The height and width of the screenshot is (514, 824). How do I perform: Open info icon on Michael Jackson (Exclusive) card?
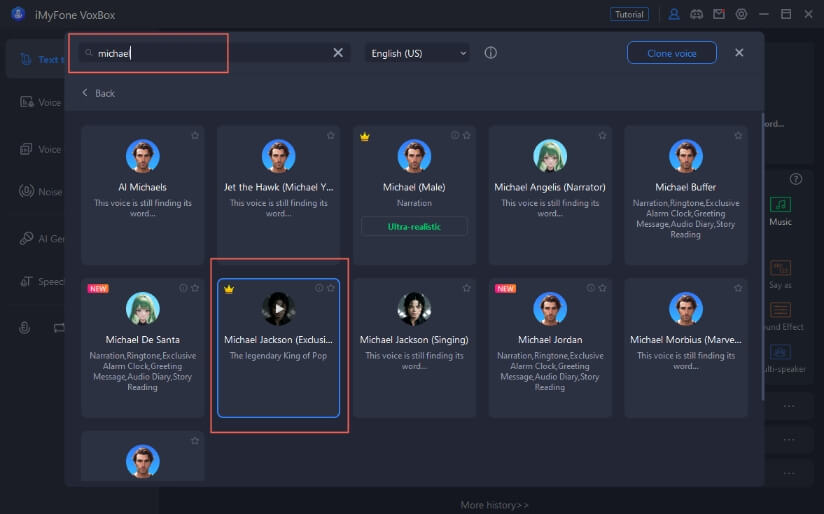click(x=319, y=288)
